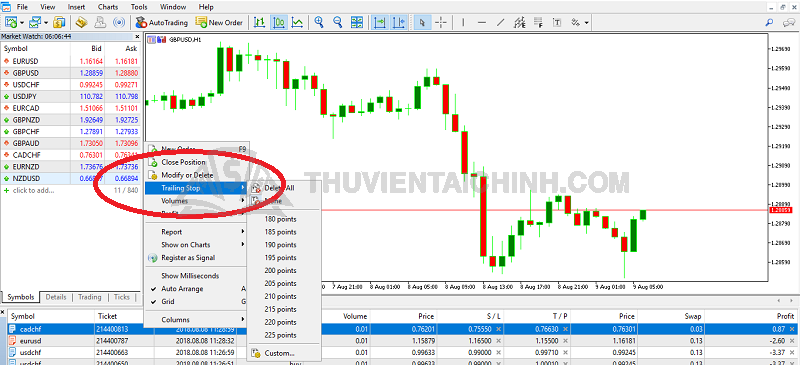
Task: Select the standard arrow cursor tool
Action: (422, 22)
